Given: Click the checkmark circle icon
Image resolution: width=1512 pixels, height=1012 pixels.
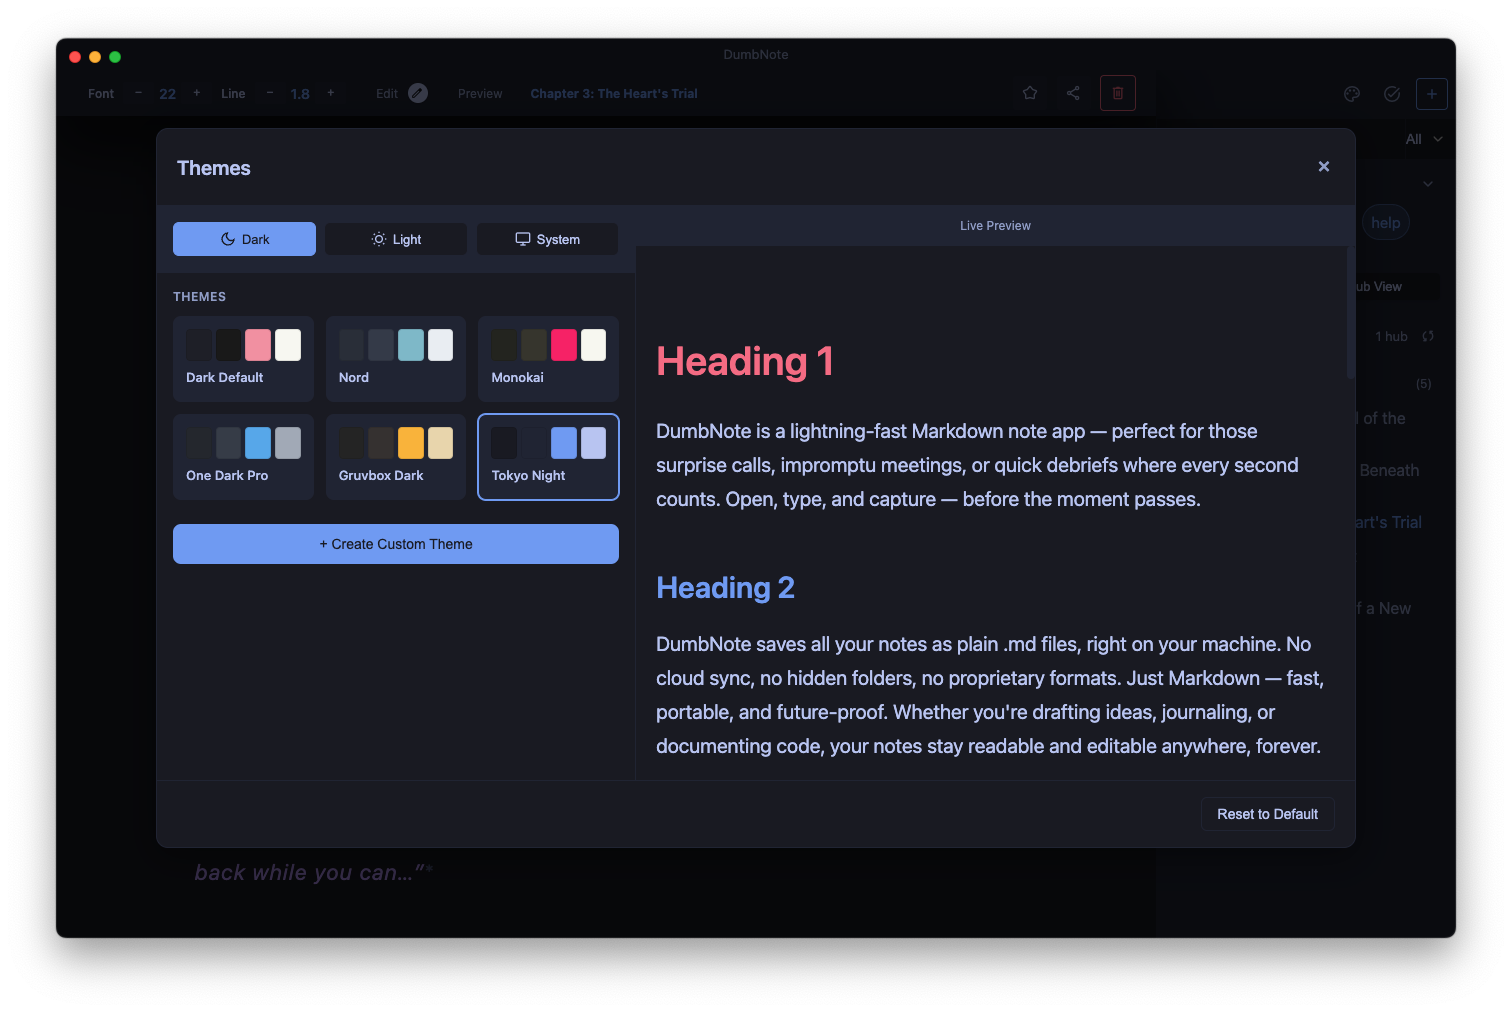Looking at the screenshot, I should 1392,94.
